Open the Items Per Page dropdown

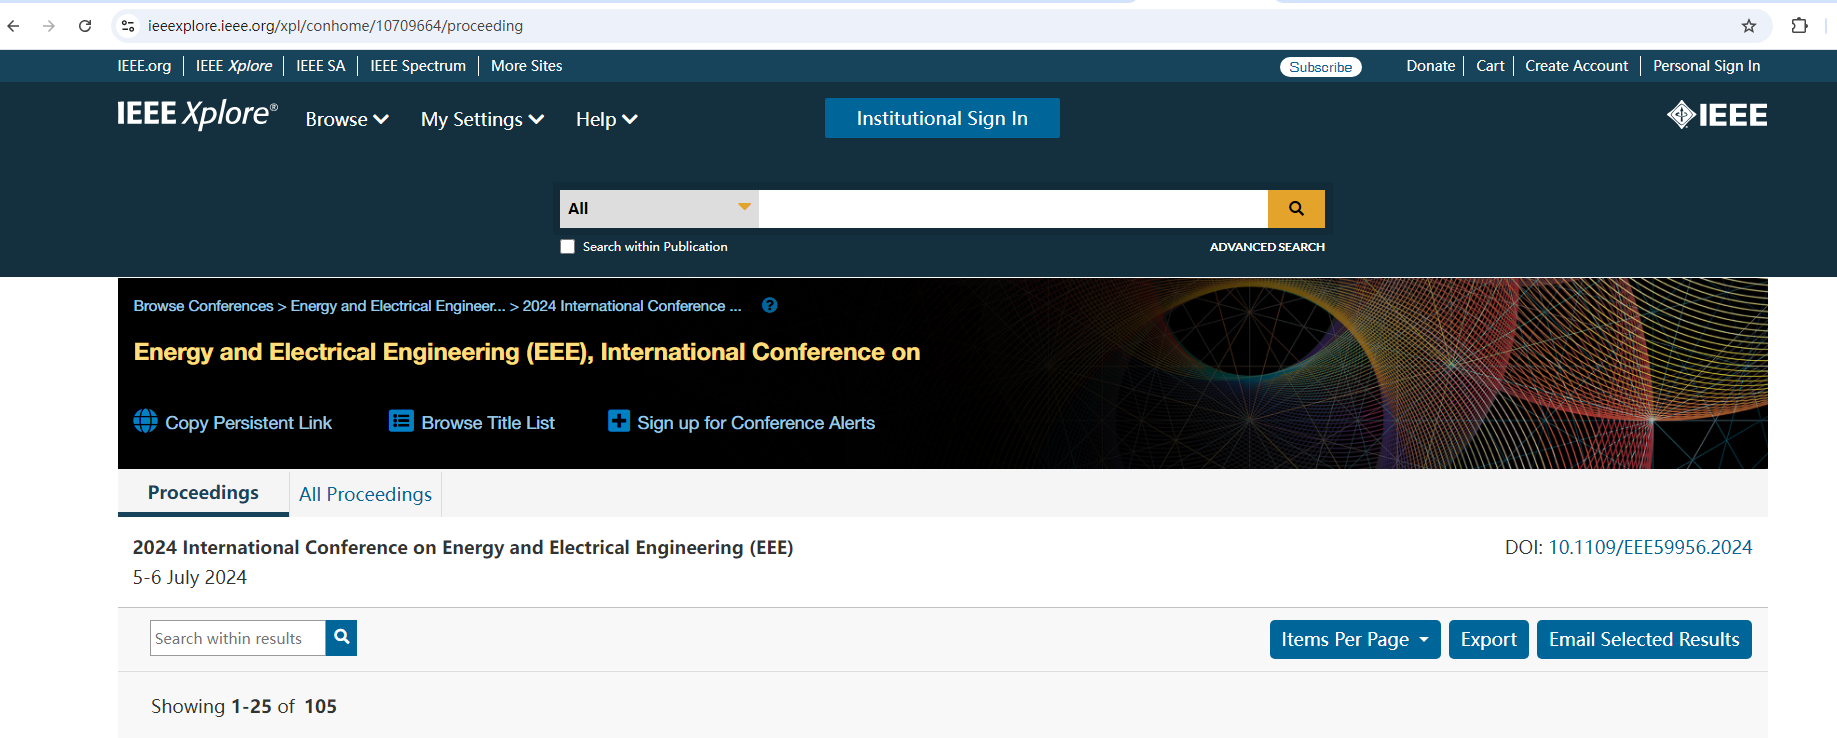pos(1355,640)
